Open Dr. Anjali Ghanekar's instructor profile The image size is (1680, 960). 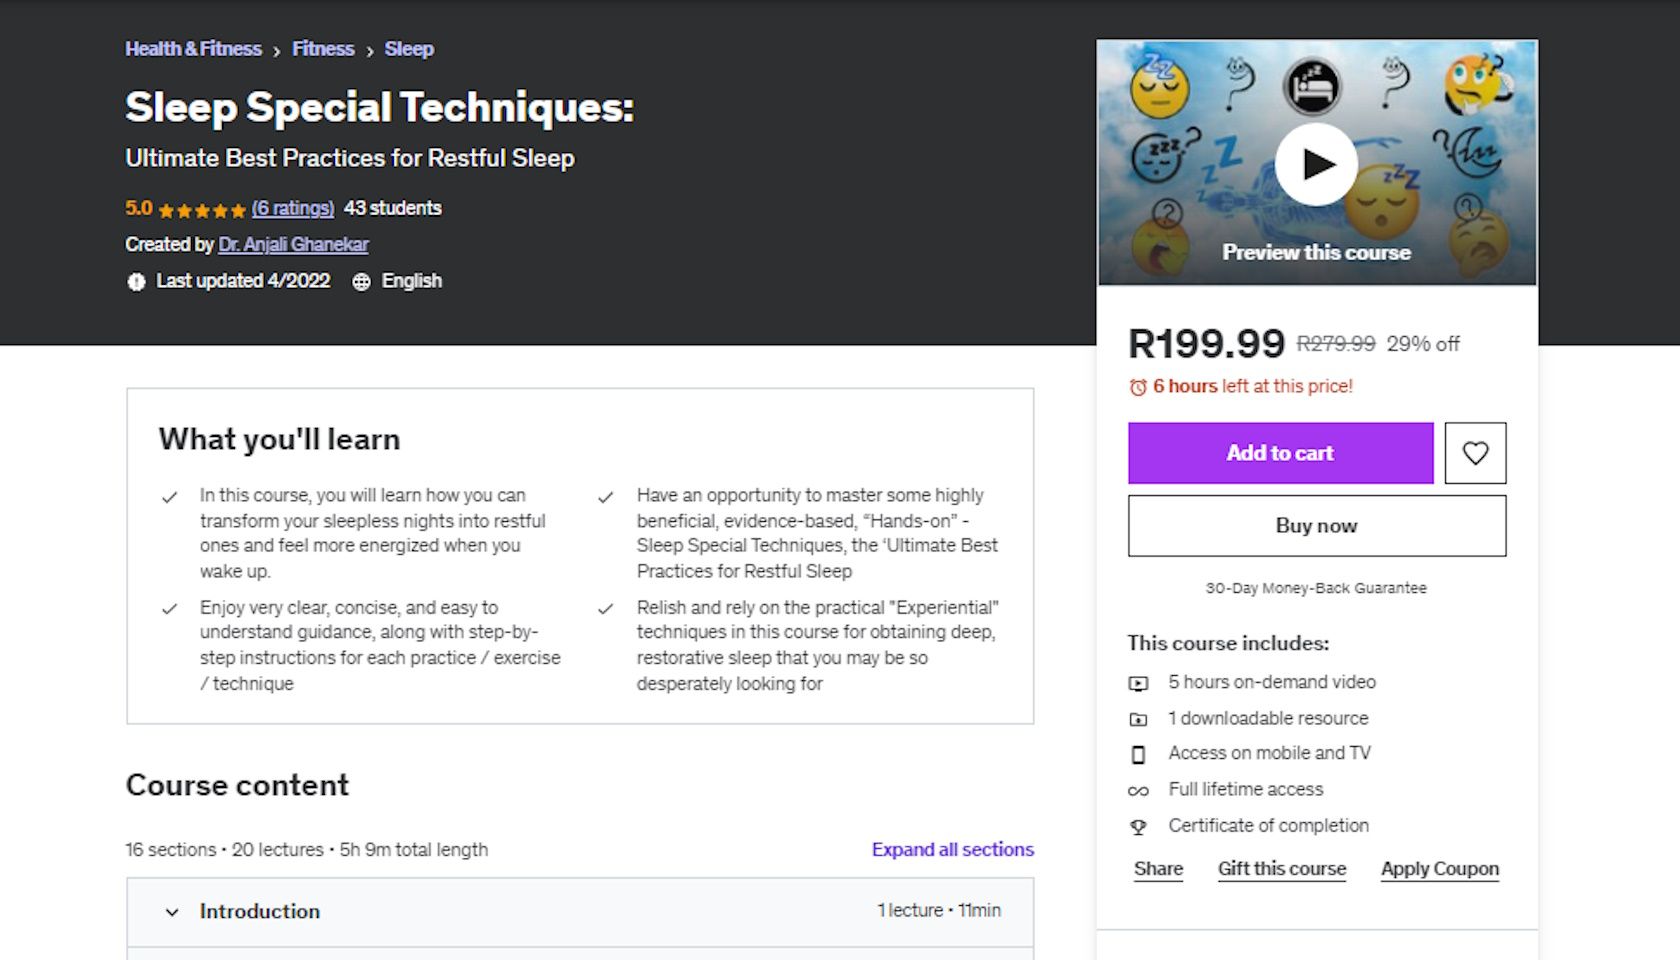(x=292, y=244)
